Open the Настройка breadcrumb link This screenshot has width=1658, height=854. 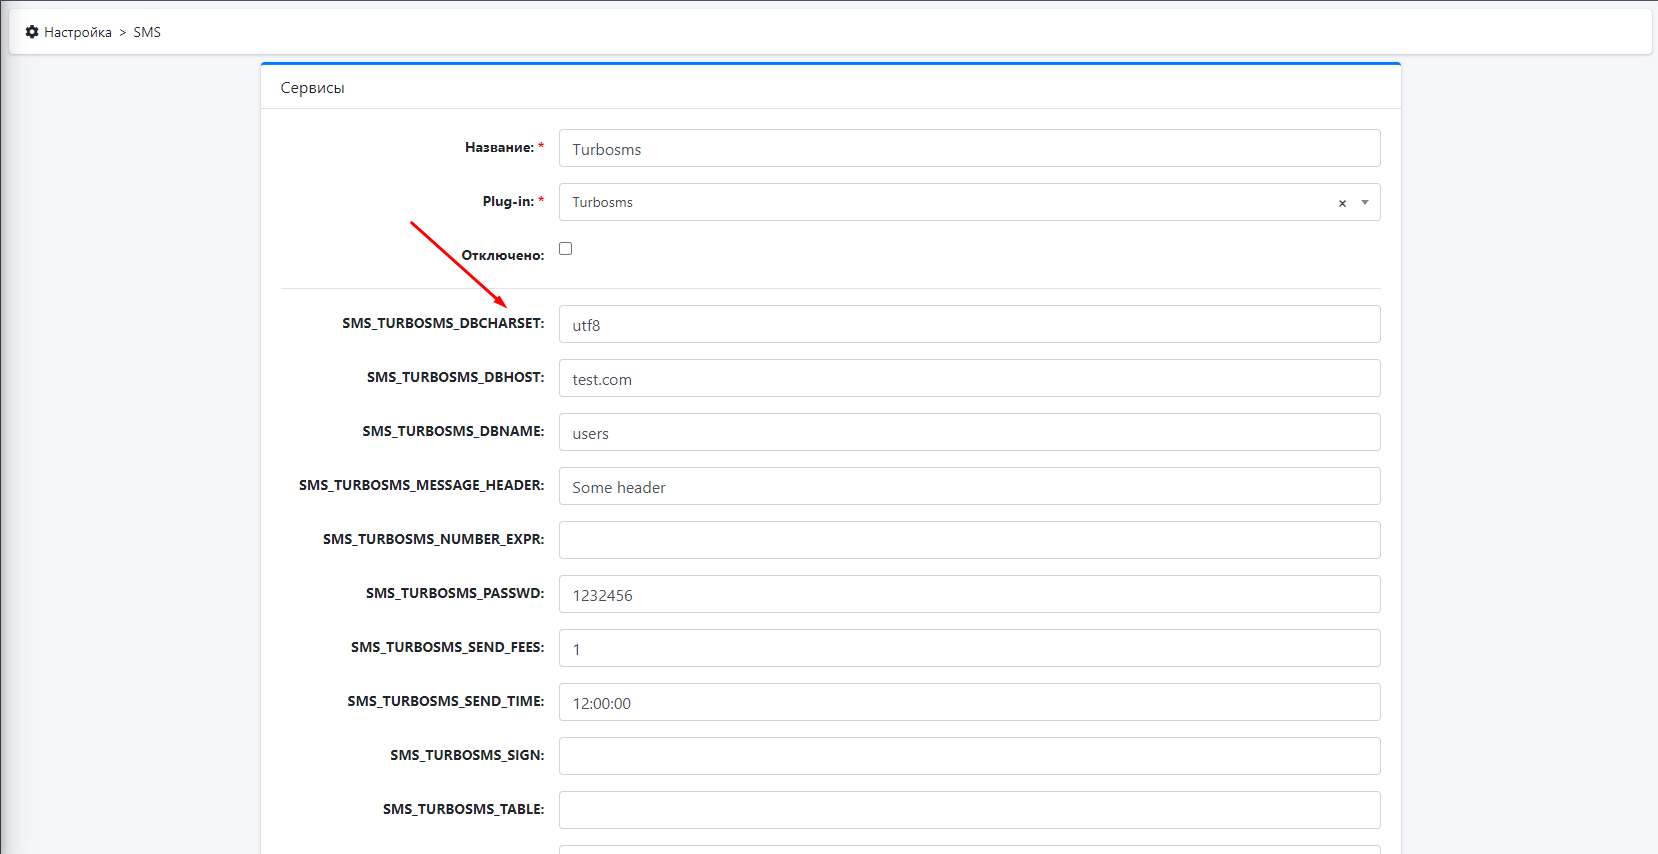click(x=77, y=32)
